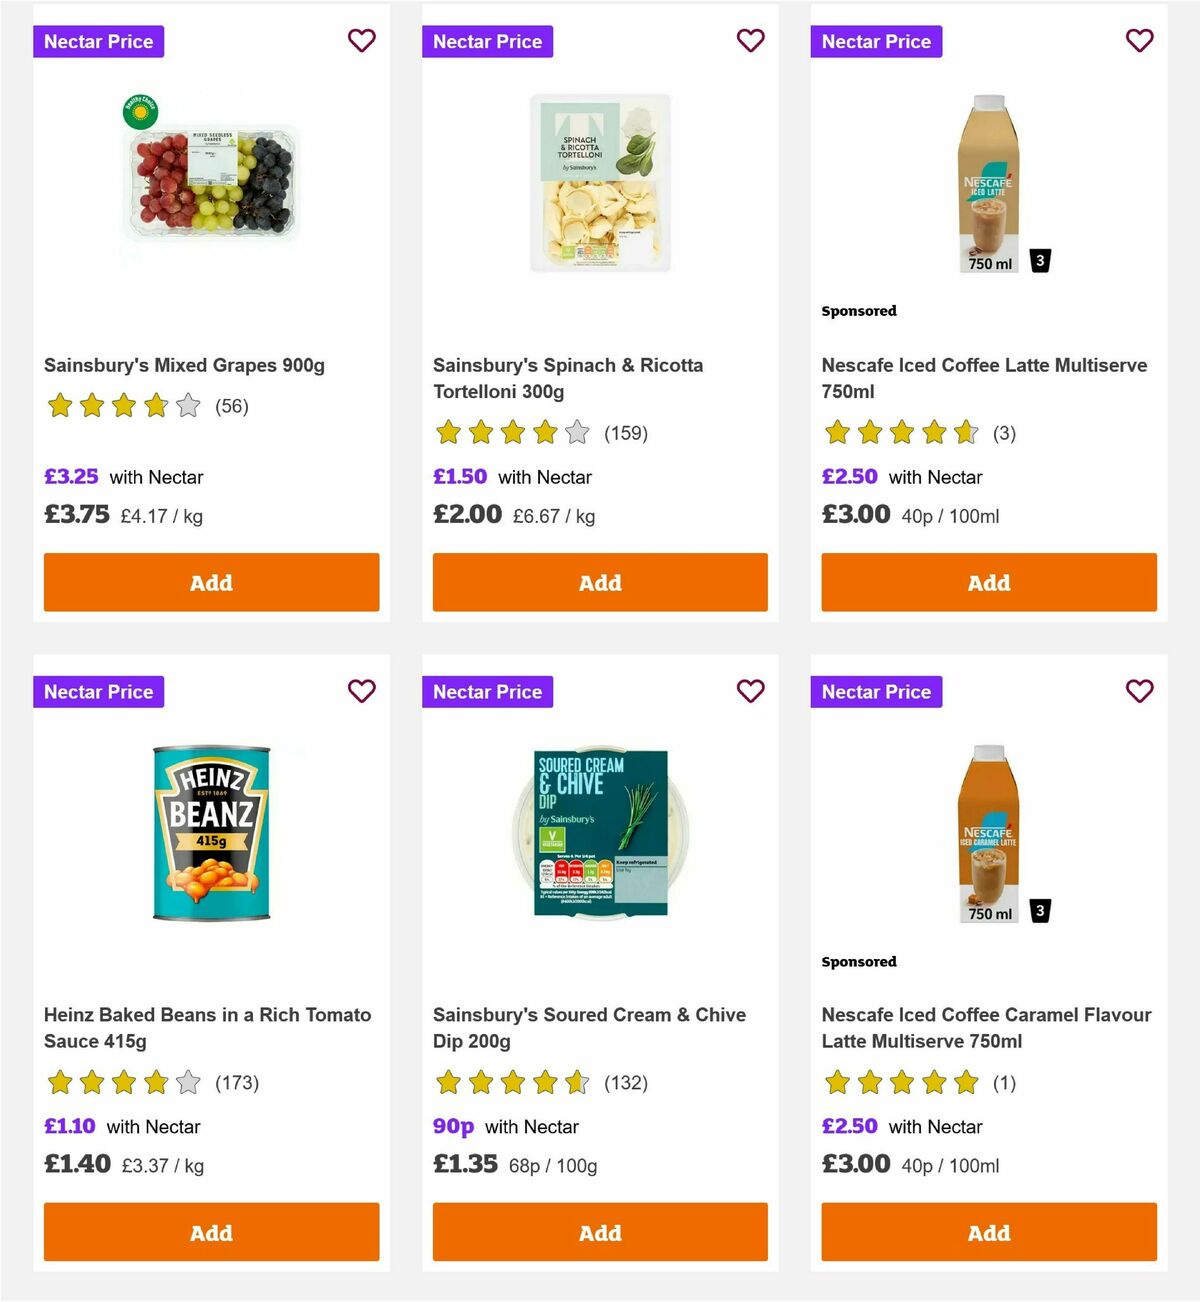Click the Nectar Price badge on Mixed Grapes
This screenshot has height=1302, width=1200.
[98, 41]
